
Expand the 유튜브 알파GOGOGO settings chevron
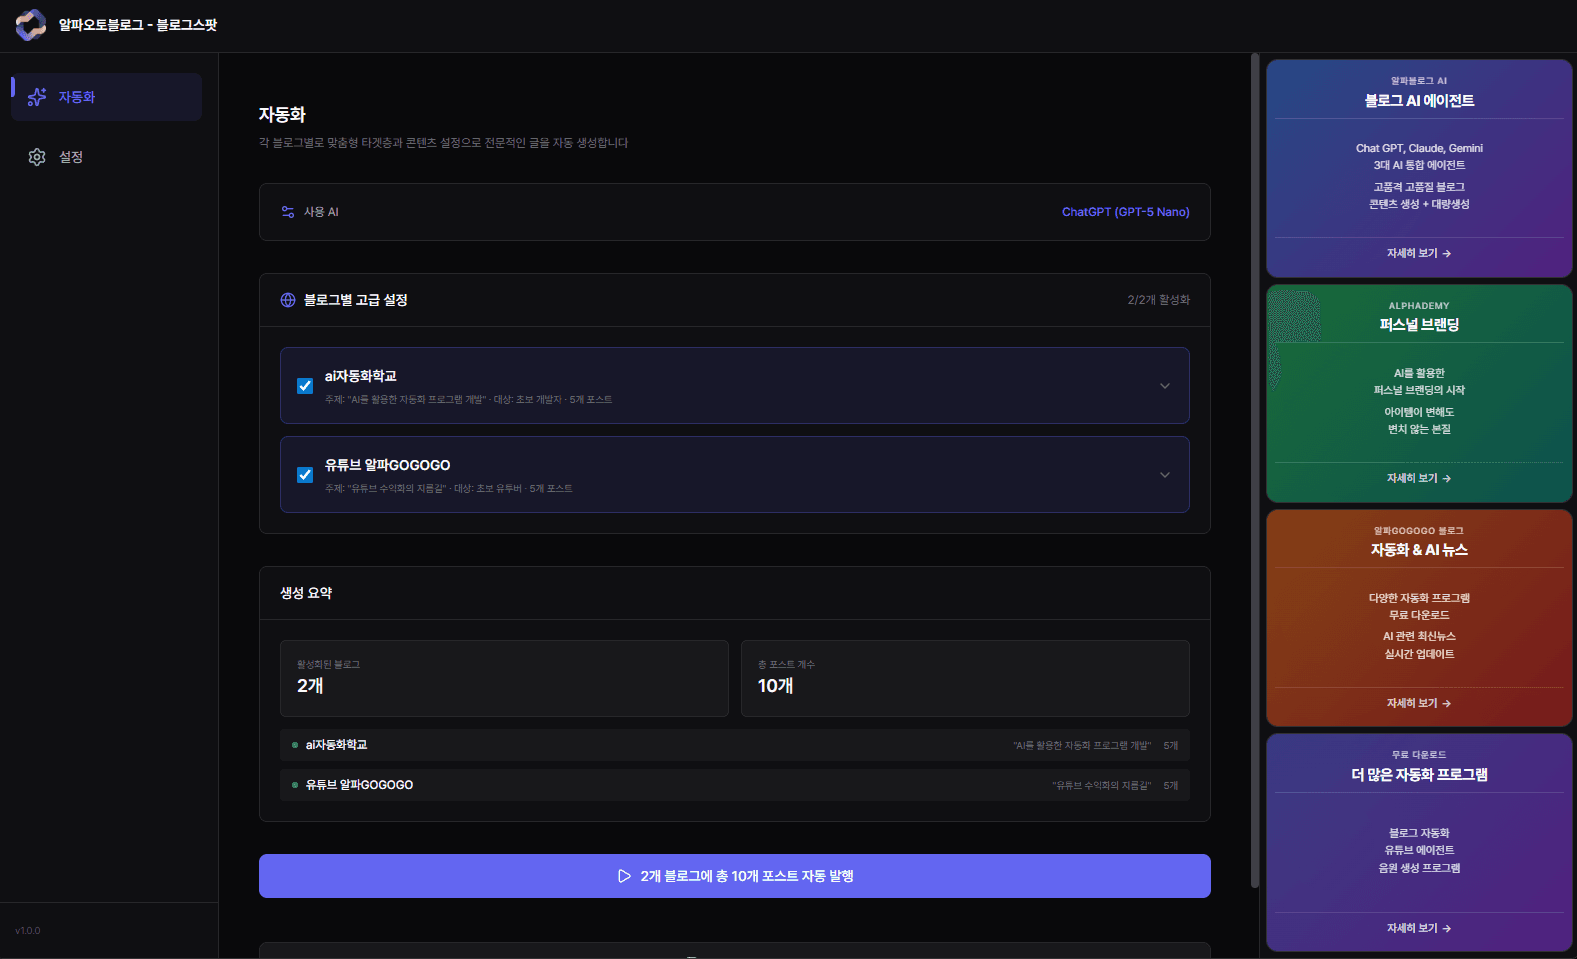1164,475
